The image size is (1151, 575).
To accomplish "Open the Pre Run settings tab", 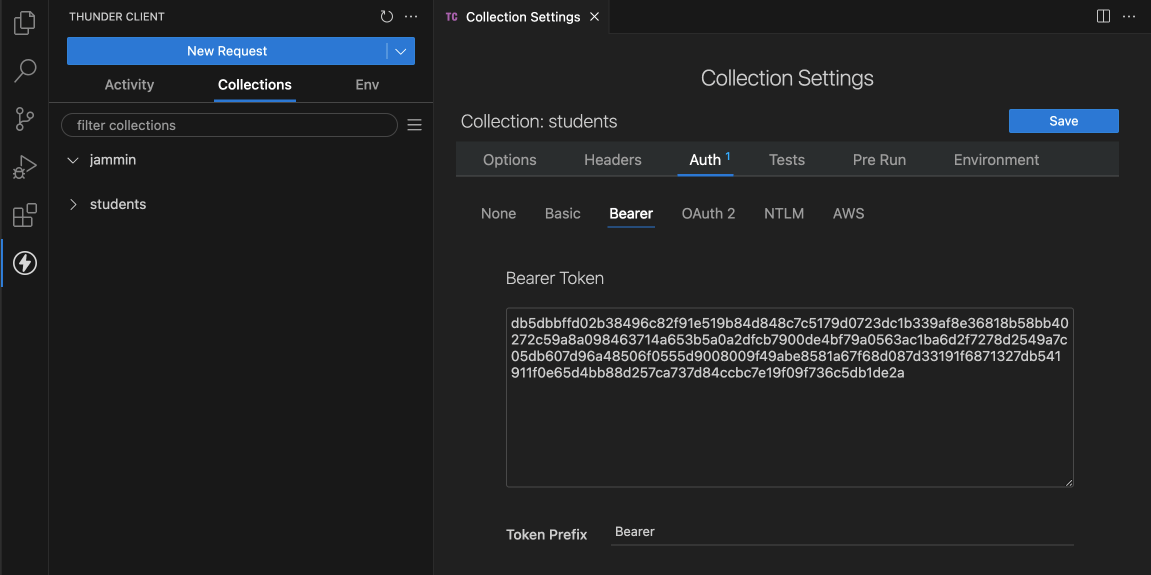I will [879, 159].
